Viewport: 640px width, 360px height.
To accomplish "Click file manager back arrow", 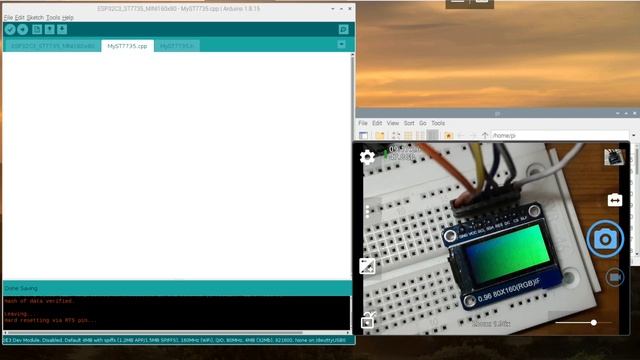I will point(461,135).
